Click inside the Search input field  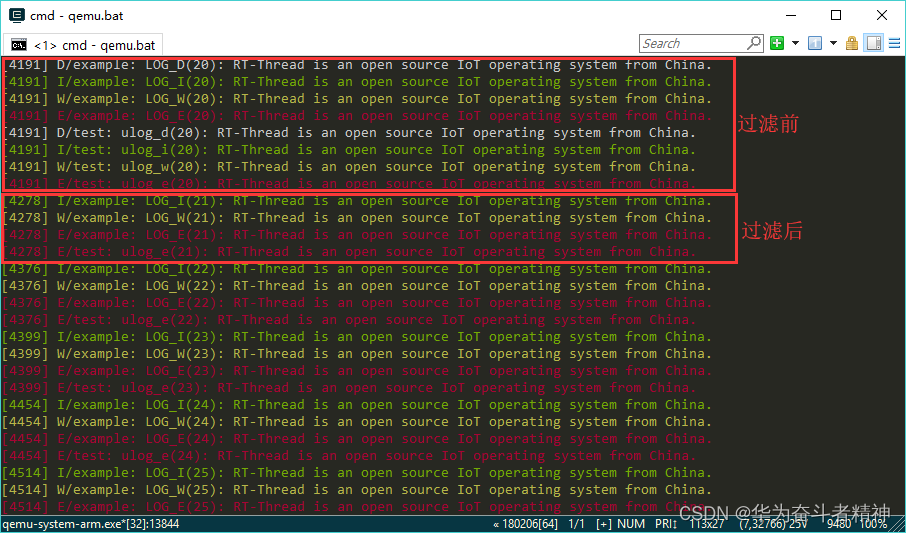(x=693, y=43)
